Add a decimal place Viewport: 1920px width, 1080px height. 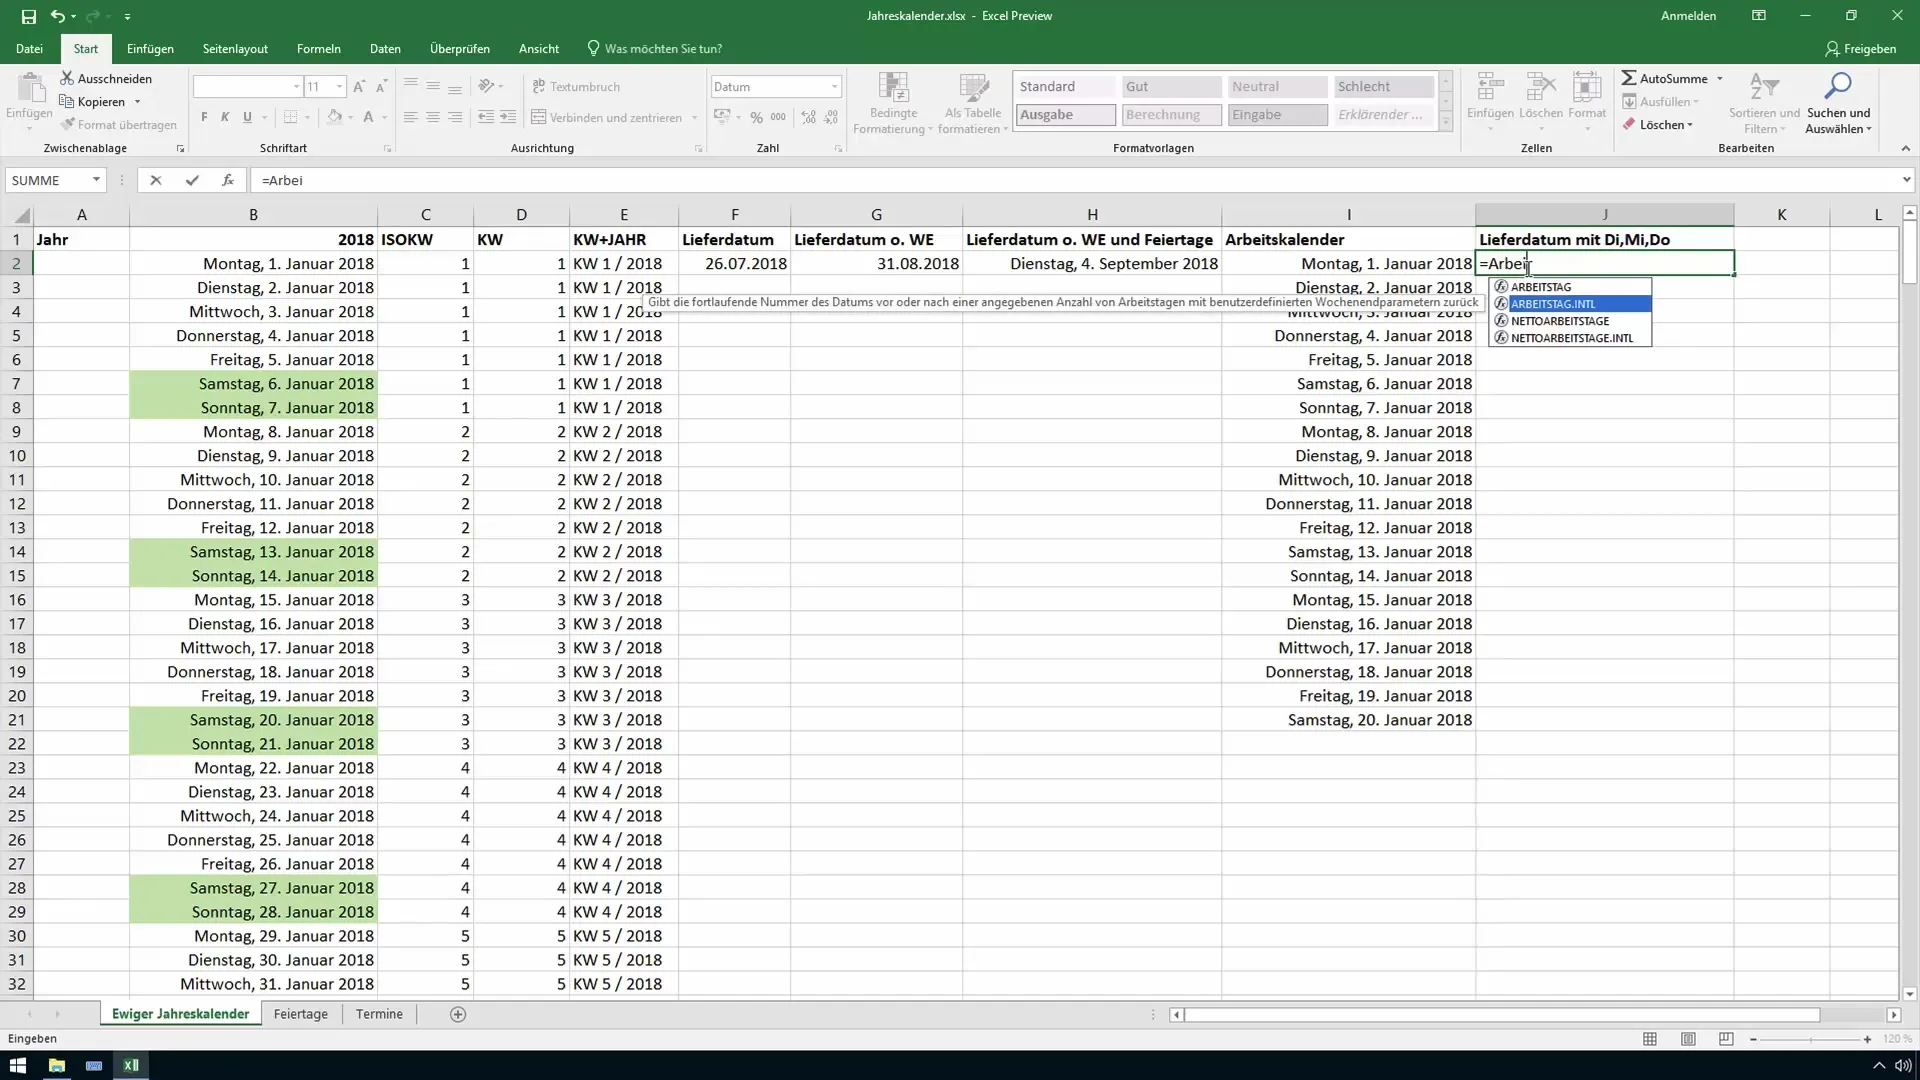[808, 117]
